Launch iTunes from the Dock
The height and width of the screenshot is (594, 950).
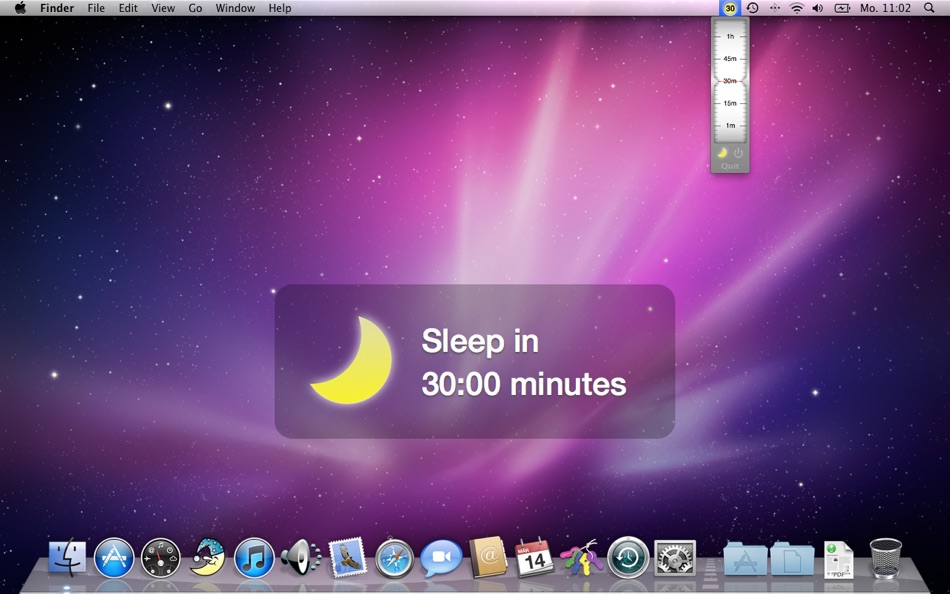click(254, 558)
